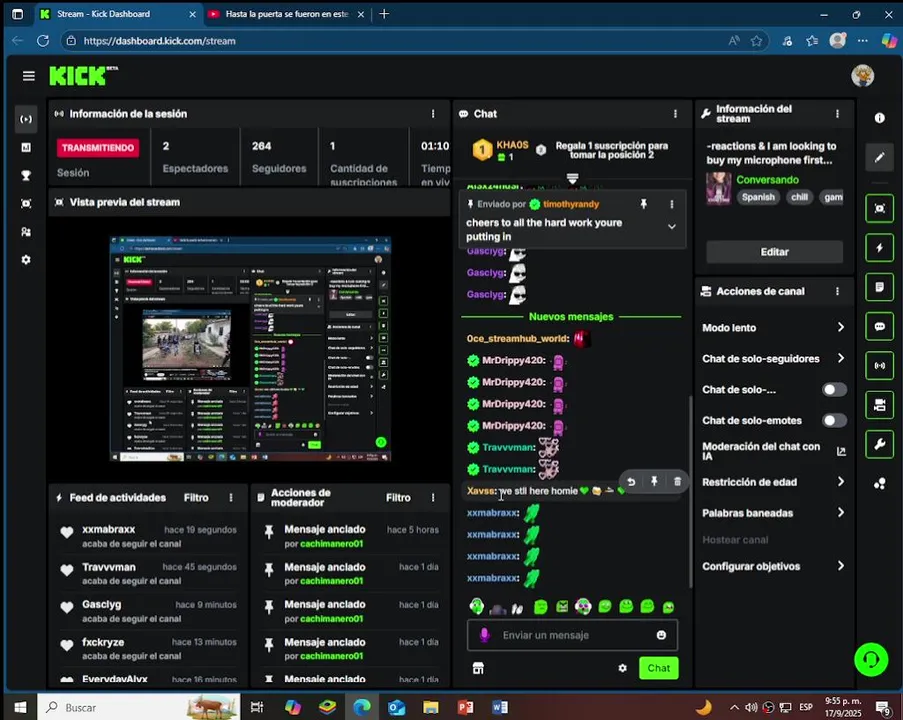Click the pencil edit icon in the right rail
The width and height of the screenshot is (903, 720).
click(x=879, y=157)
